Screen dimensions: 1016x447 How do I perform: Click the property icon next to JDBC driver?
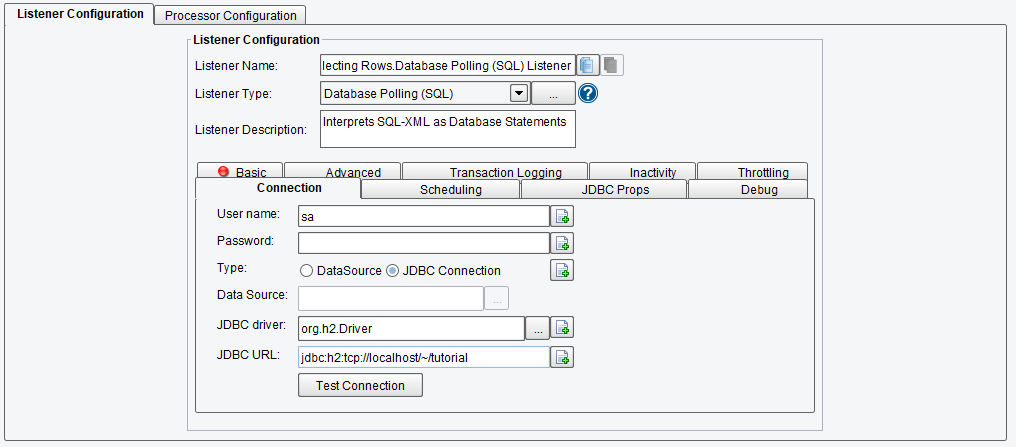pos(562,328)
